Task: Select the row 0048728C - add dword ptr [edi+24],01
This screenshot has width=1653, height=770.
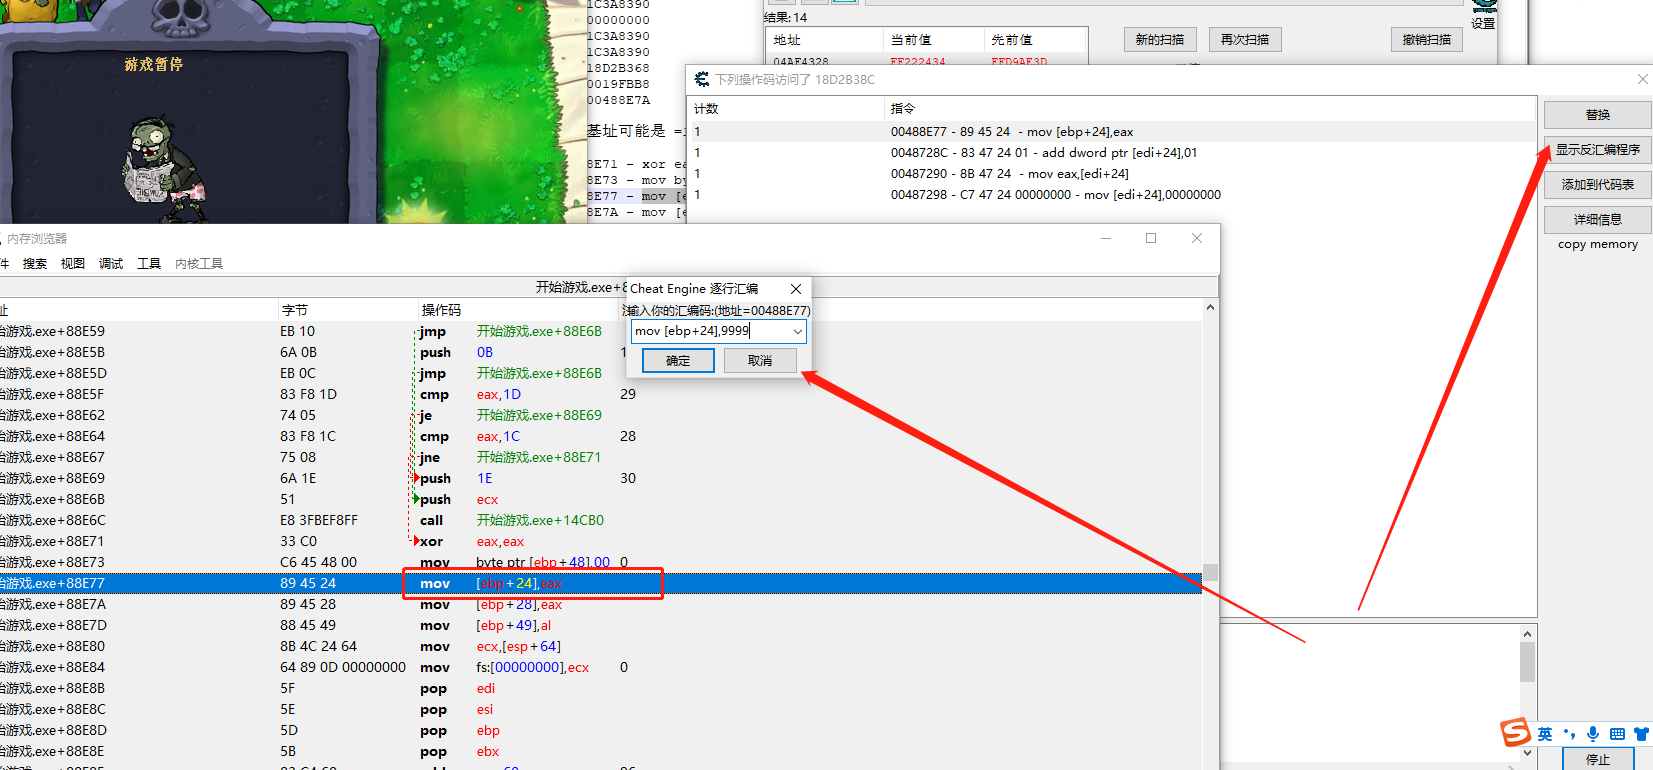Action: pyautogui.click(x=1111, y=153)
